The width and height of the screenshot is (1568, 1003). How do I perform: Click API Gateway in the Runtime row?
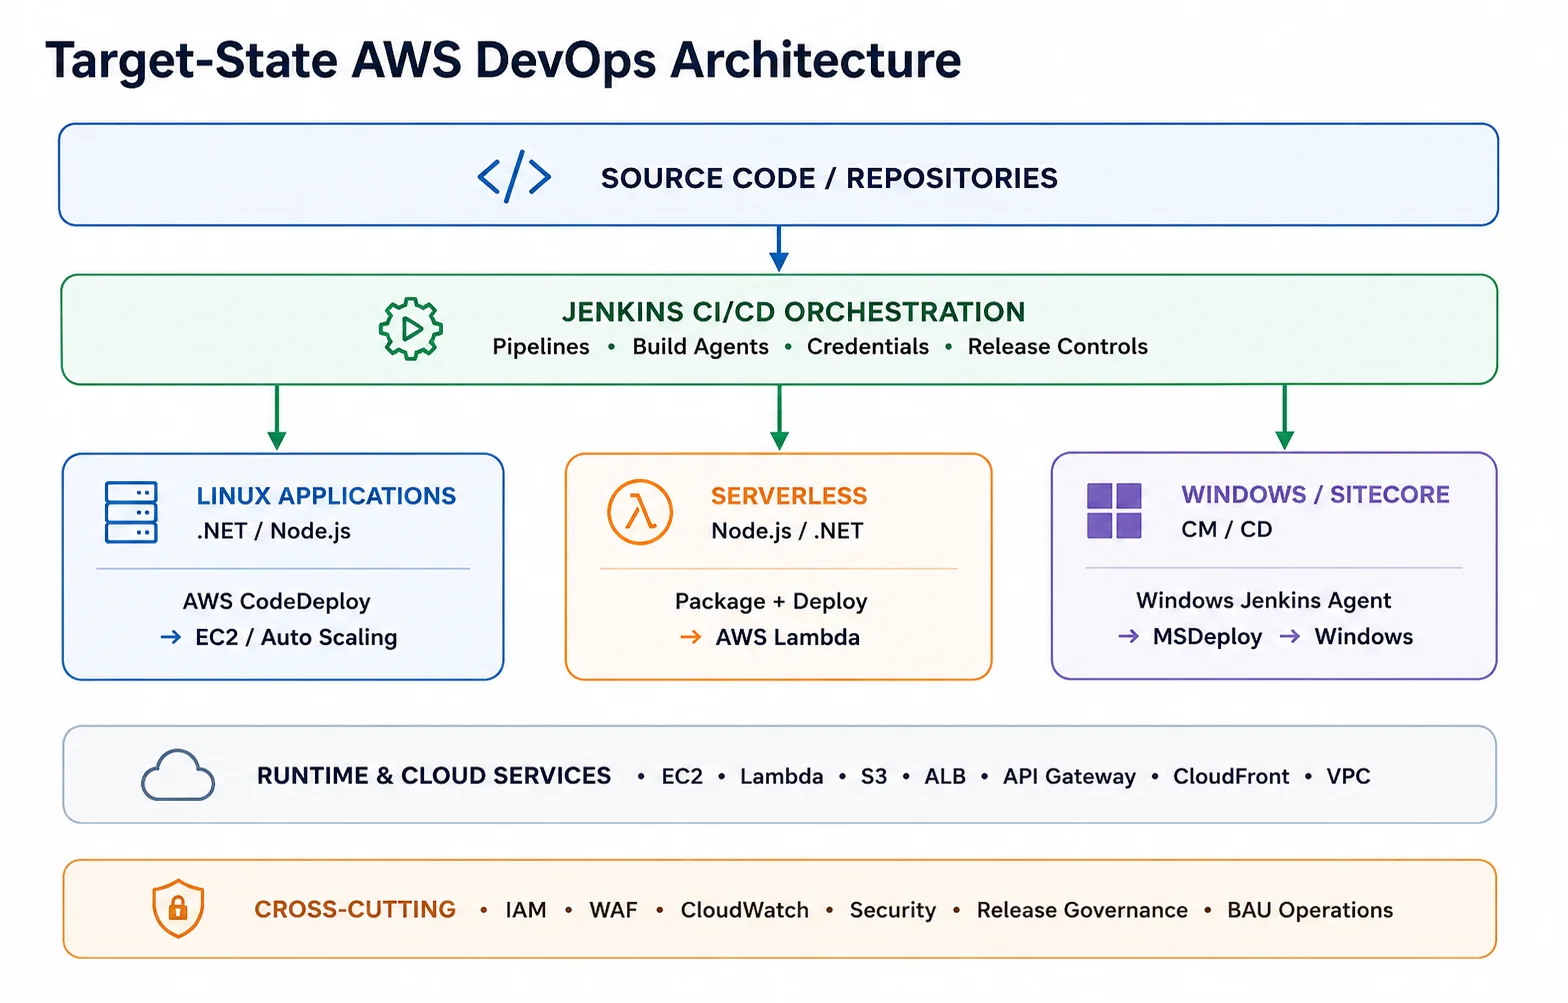(x=1069, y=777)
